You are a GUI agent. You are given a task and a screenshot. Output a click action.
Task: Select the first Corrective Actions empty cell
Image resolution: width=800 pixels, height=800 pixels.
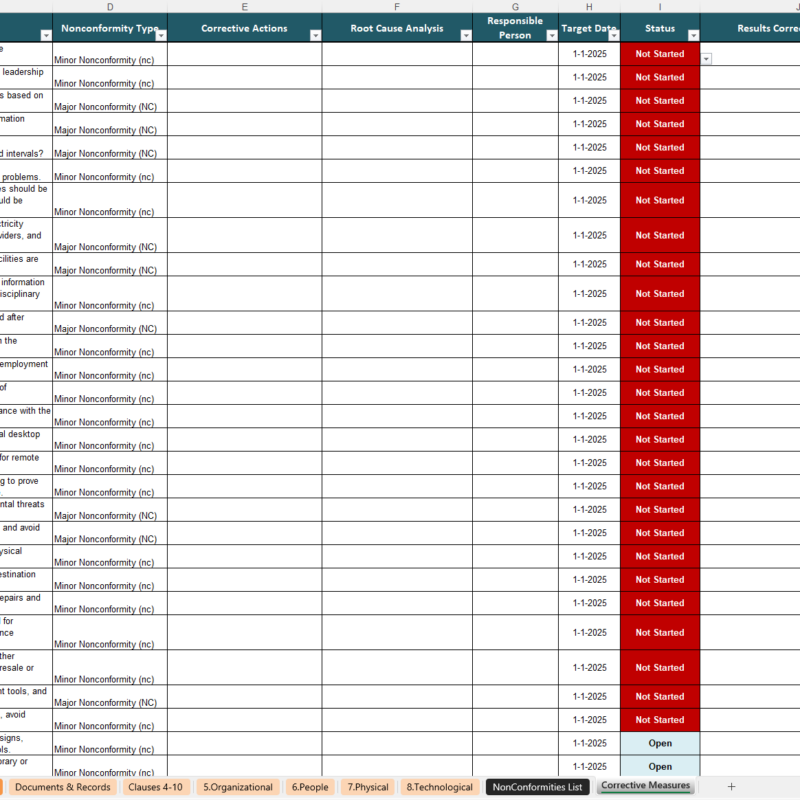click(245, 54)
